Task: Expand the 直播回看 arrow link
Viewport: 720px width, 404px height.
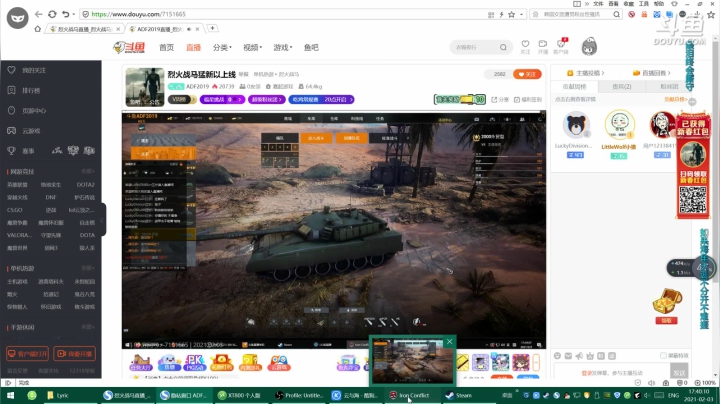Action: click(x=652, y=73)
